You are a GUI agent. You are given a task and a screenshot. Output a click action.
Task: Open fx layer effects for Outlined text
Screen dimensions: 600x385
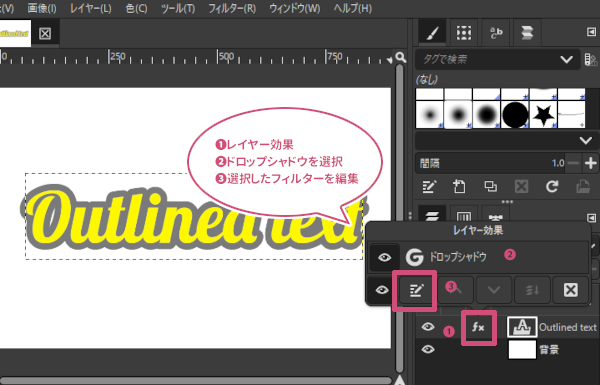point(478,327)
